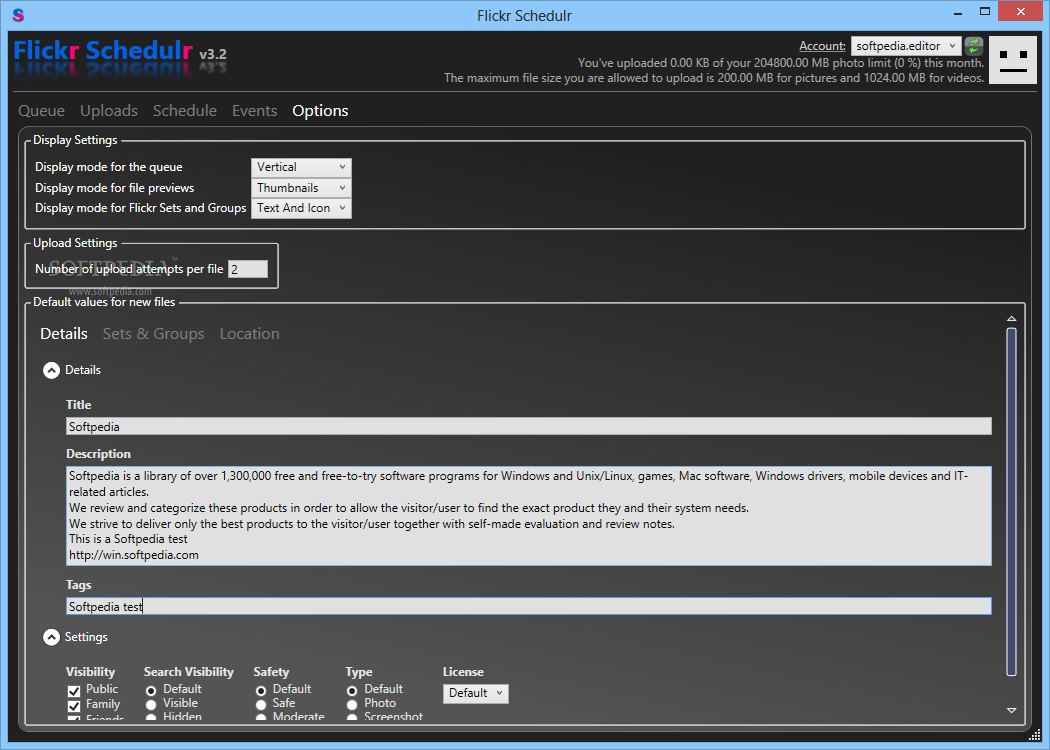Click the Flickr Schedulr logo text

[x=103, y=51]
